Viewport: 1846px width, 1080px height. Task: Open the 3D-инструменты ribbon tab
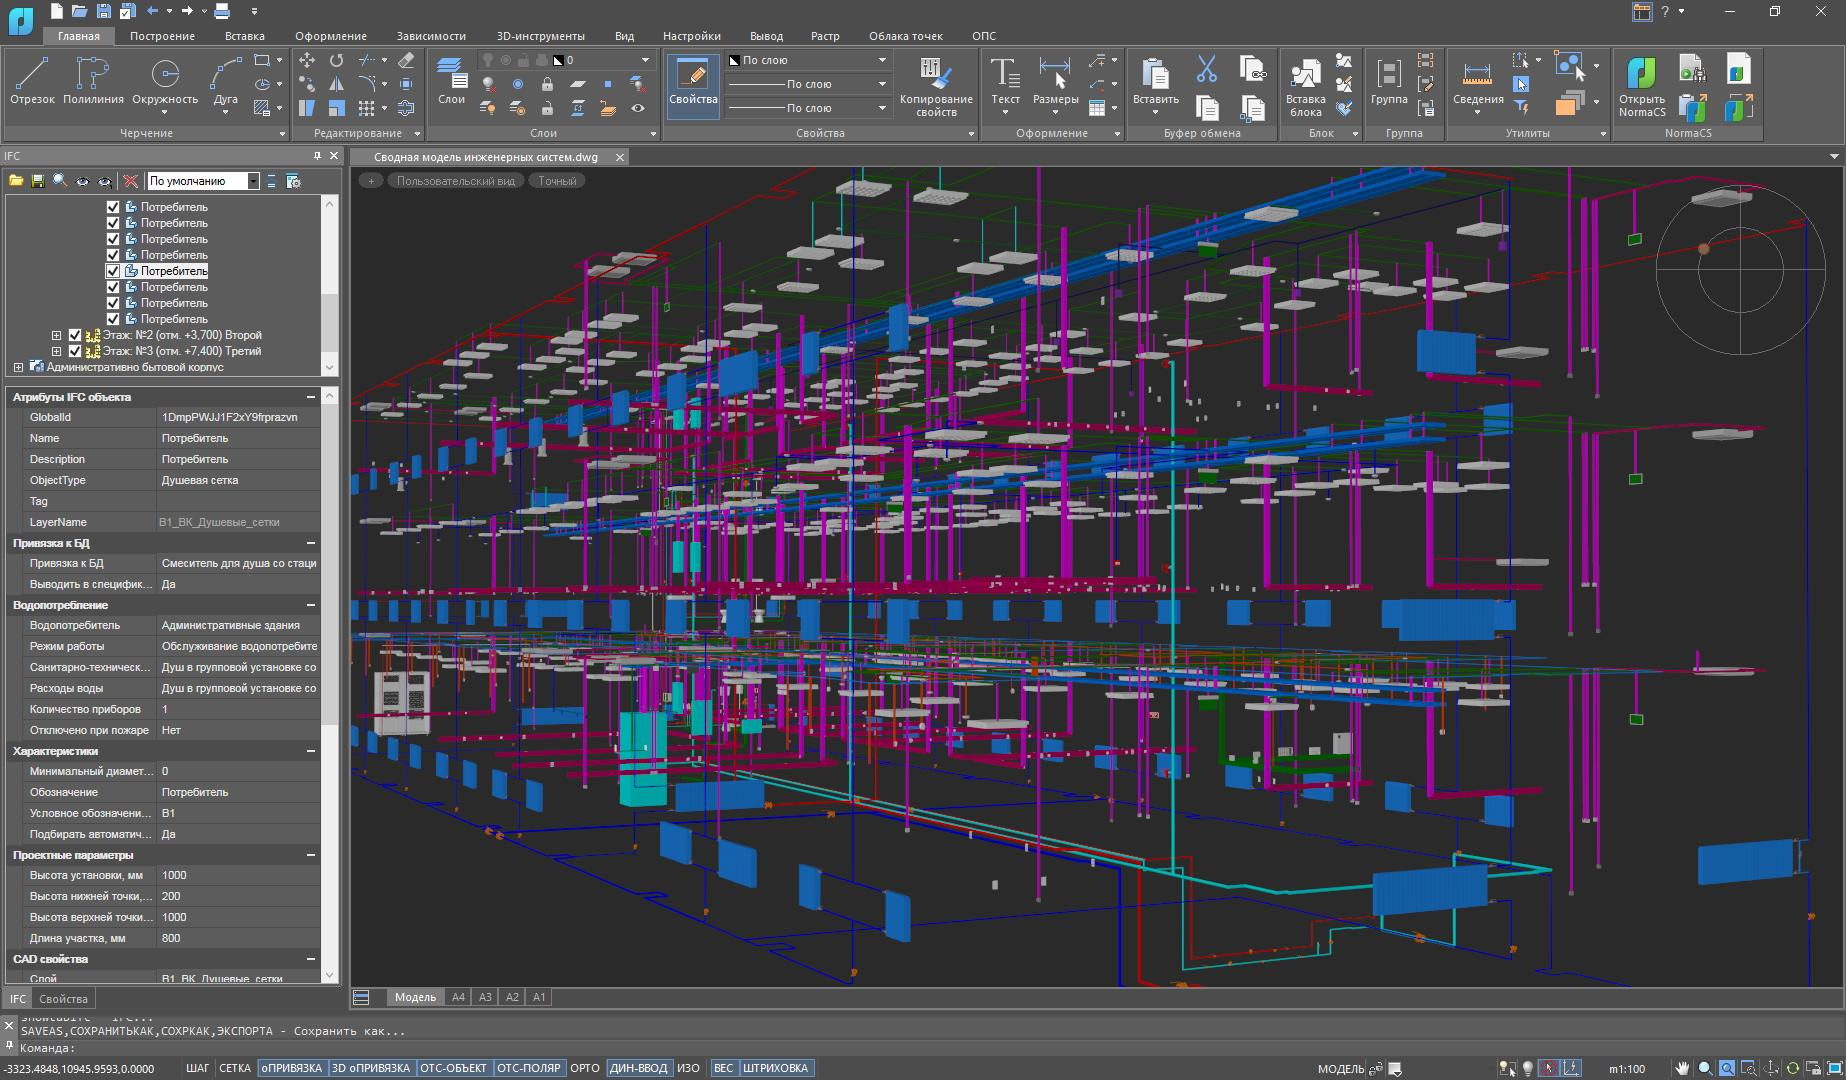click(x=540, y=36)
